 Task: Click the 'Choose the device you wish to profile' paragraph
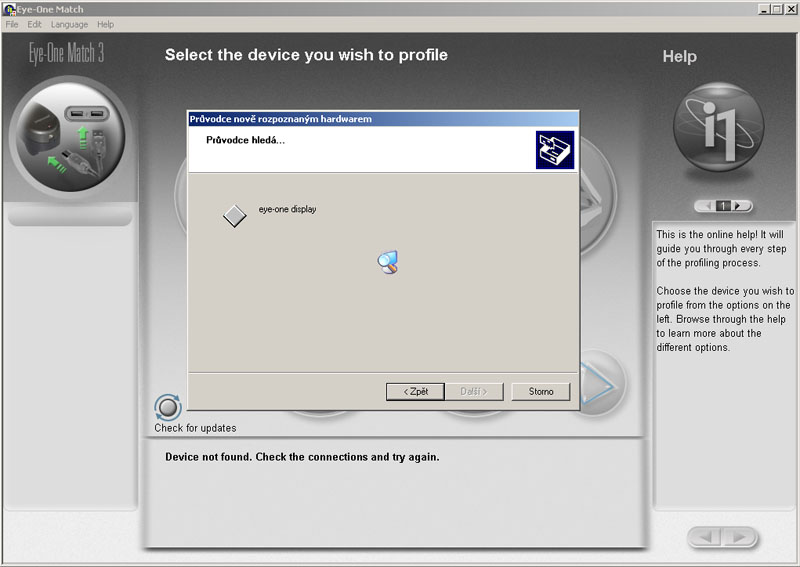tap(725, 319)
